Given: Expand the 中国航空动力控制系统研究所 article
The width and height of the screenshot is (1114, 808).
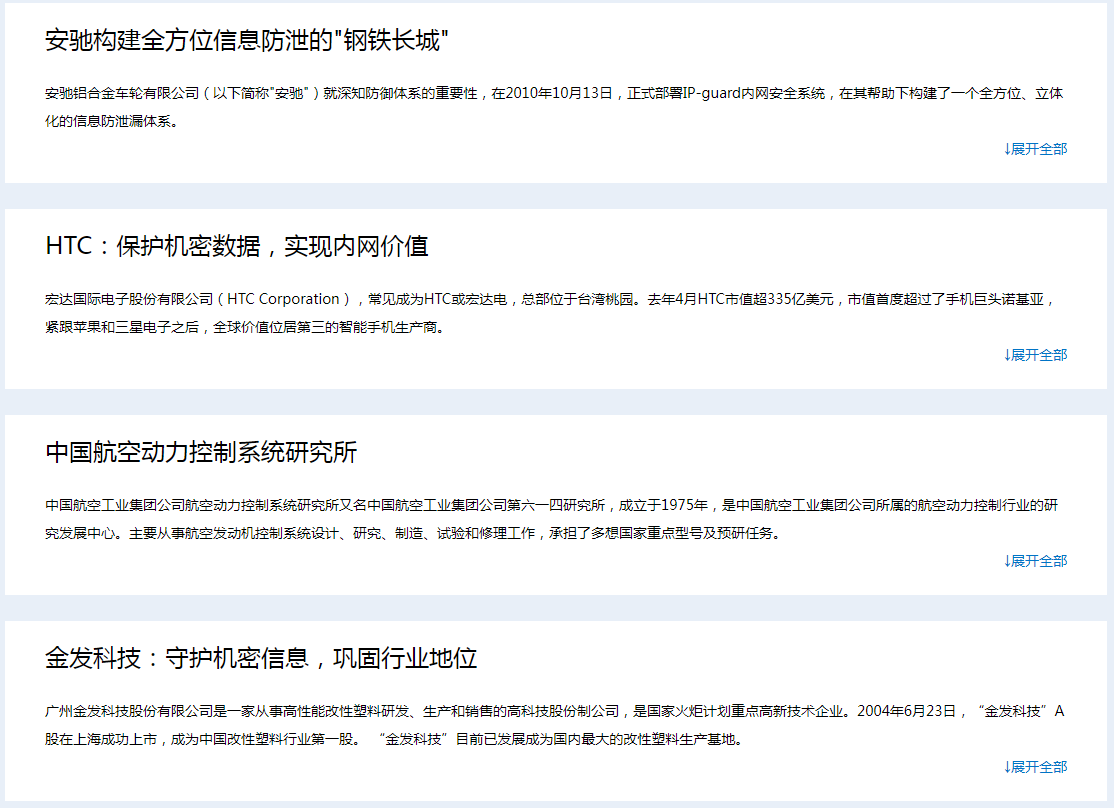Looking at the screenshot, I should point(1035,561).
